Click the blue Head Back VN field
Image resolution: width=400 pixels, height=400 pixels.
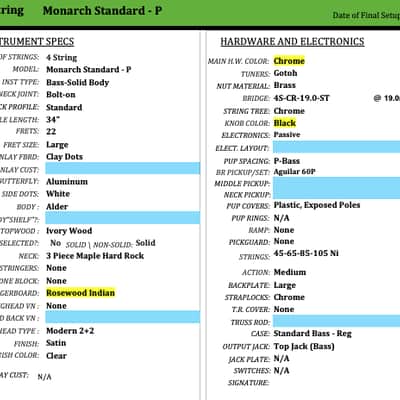coord(123,317)
